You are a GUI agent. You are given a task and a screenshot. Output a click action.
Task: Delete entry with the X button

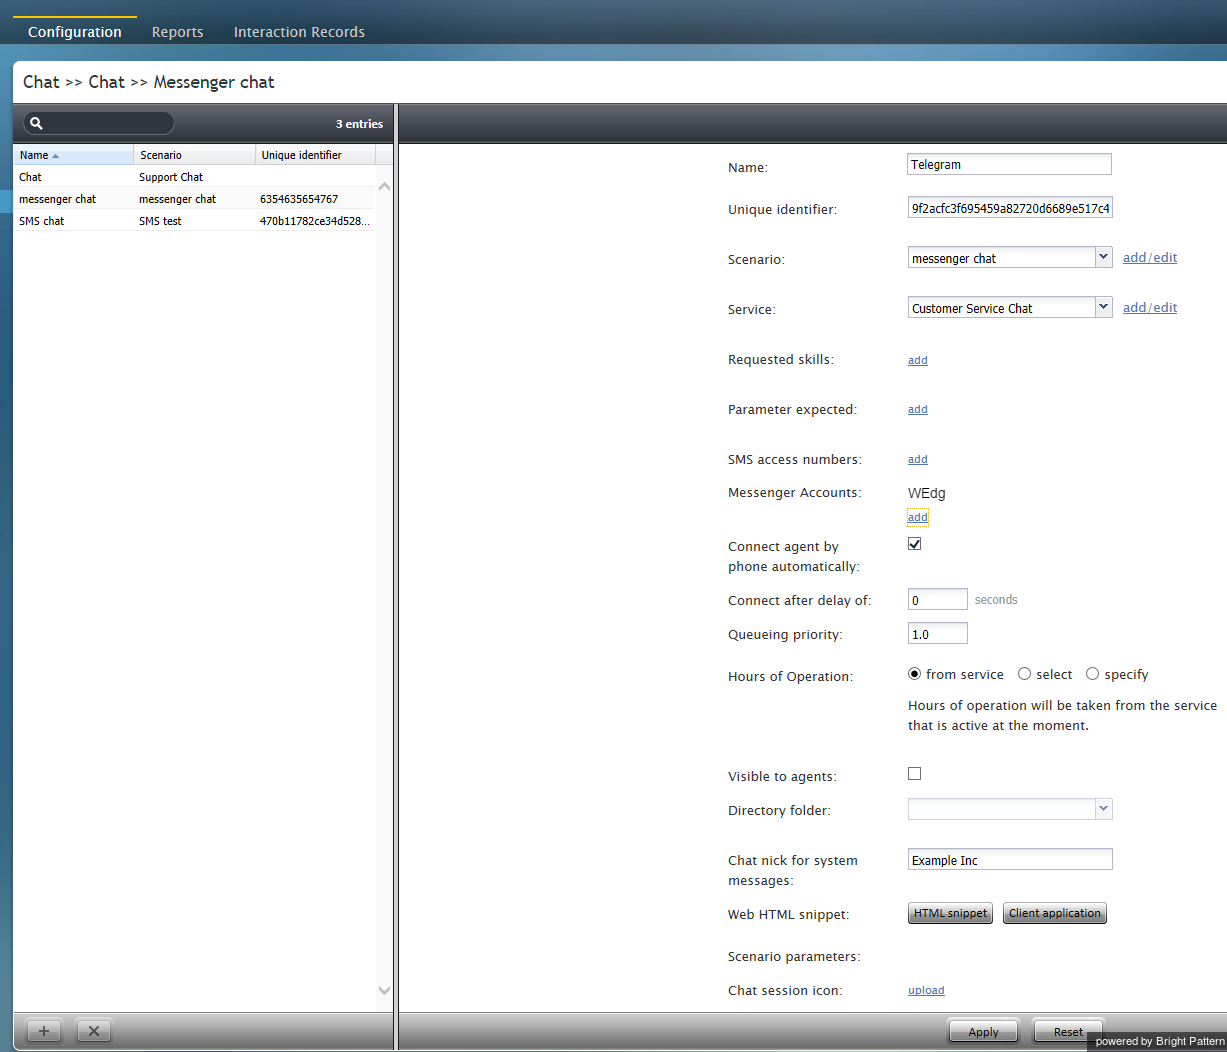click(94, 1031)
